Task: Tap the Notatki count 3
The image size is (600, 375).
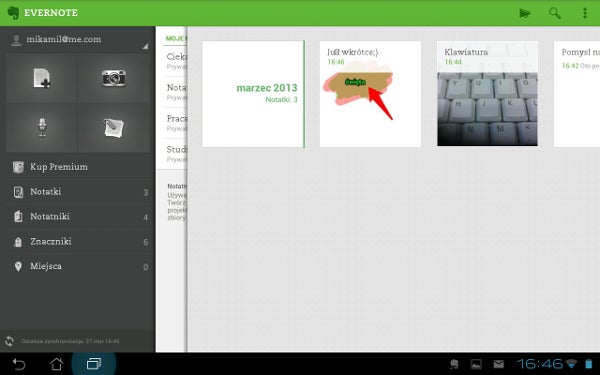Action: [145, 192]
